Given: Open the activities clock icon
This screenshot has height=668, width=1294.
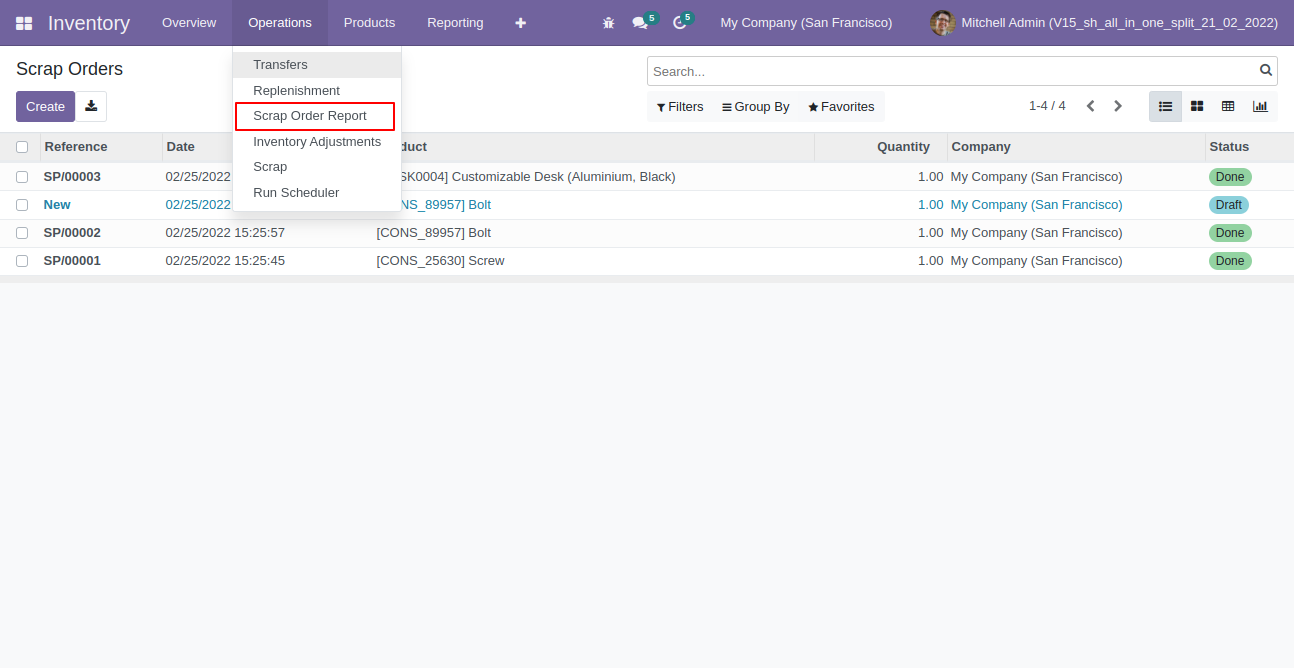Looking at the screenshot, I should pos(680,23).
